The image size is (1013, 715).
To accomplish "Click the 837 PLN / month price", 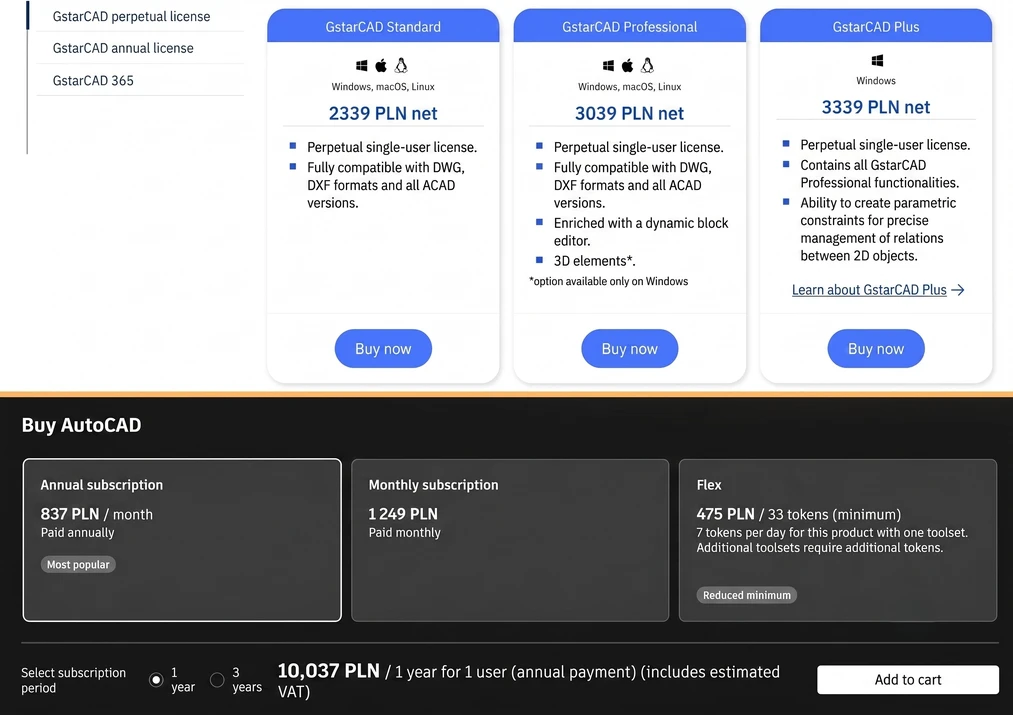I will point(97,514).
